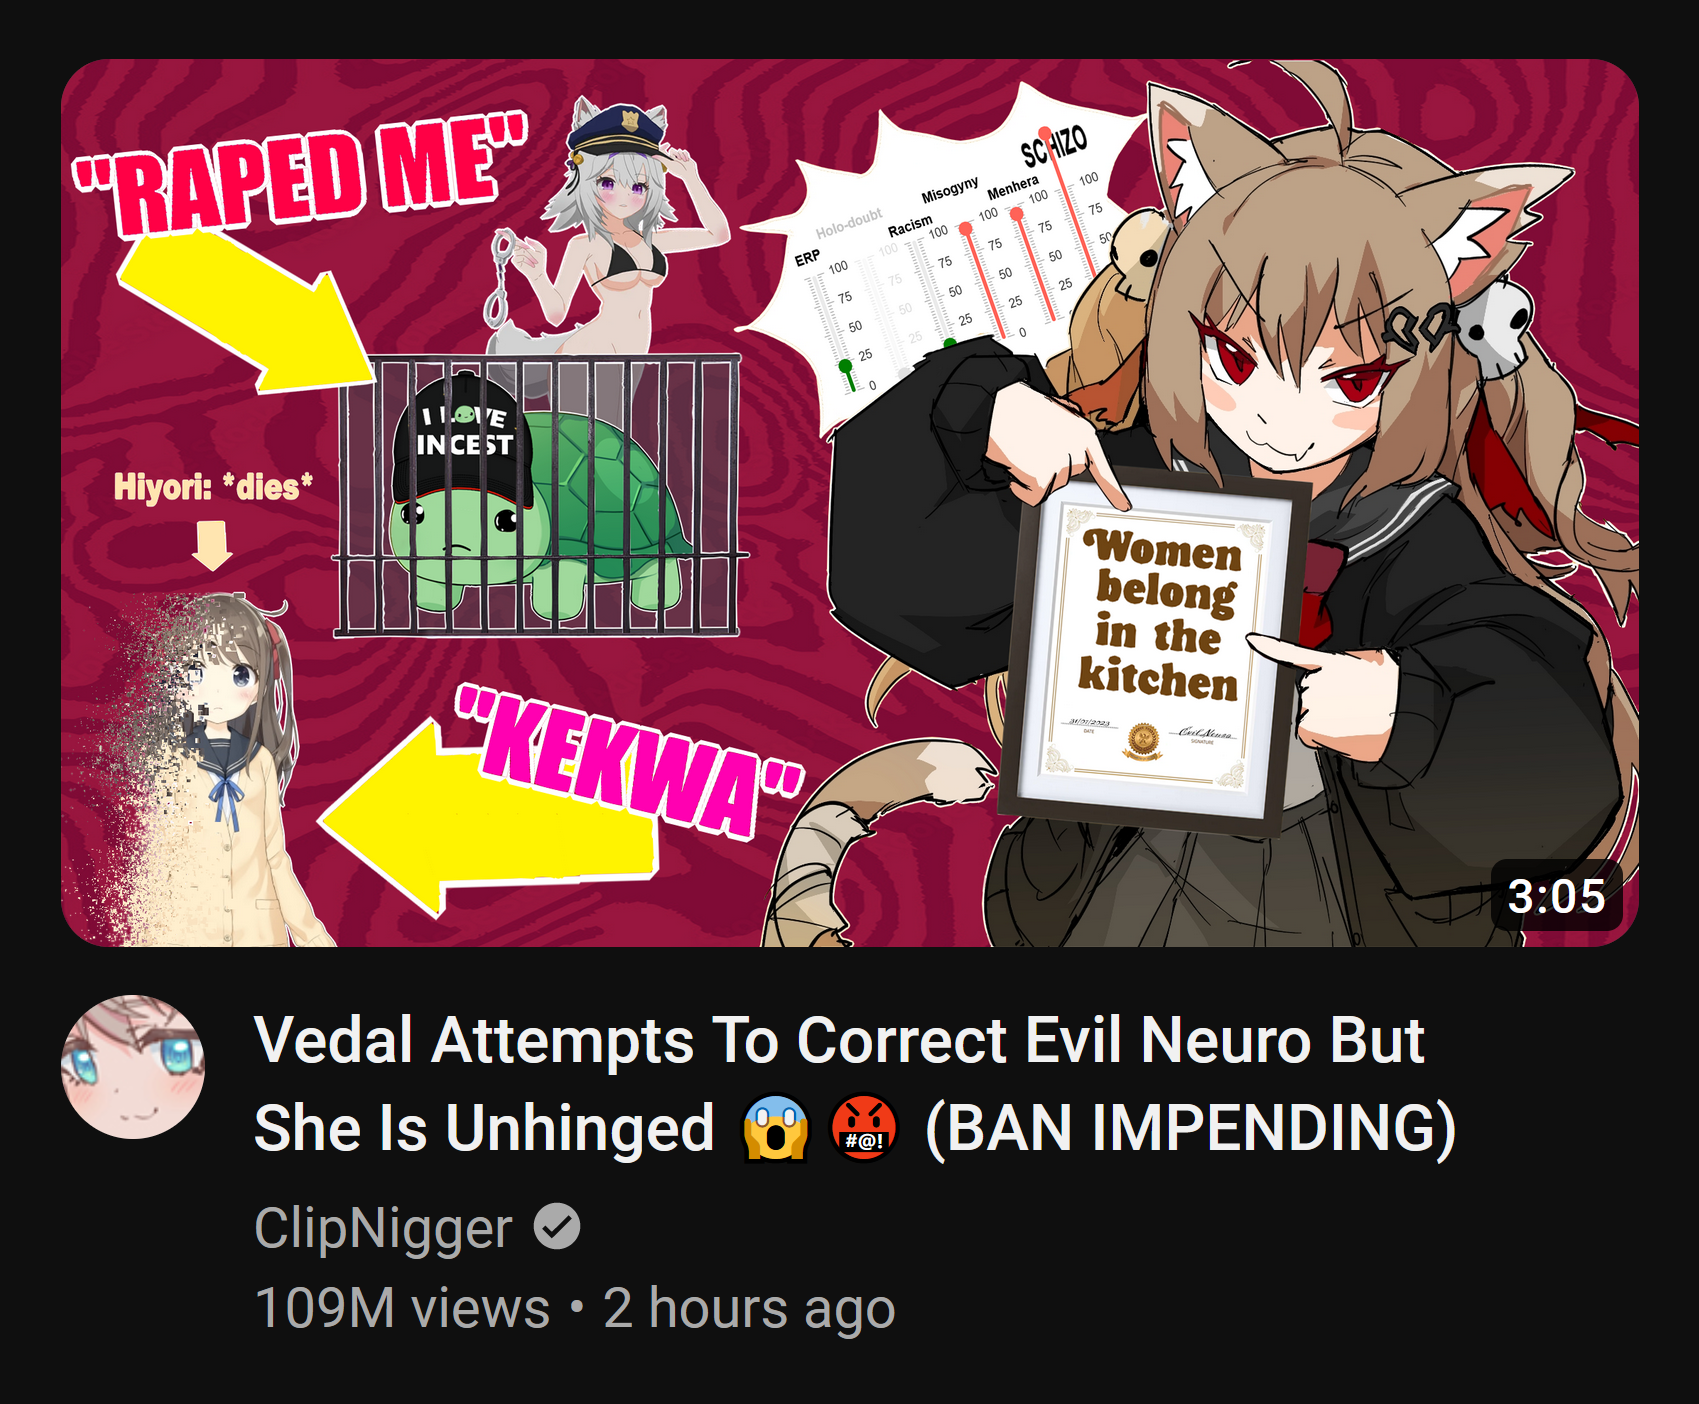Screen dimensions: 1699x1404
Task: Open the channel's round avatar picture
Action: pyautogui.click(x=133, y=1066)
